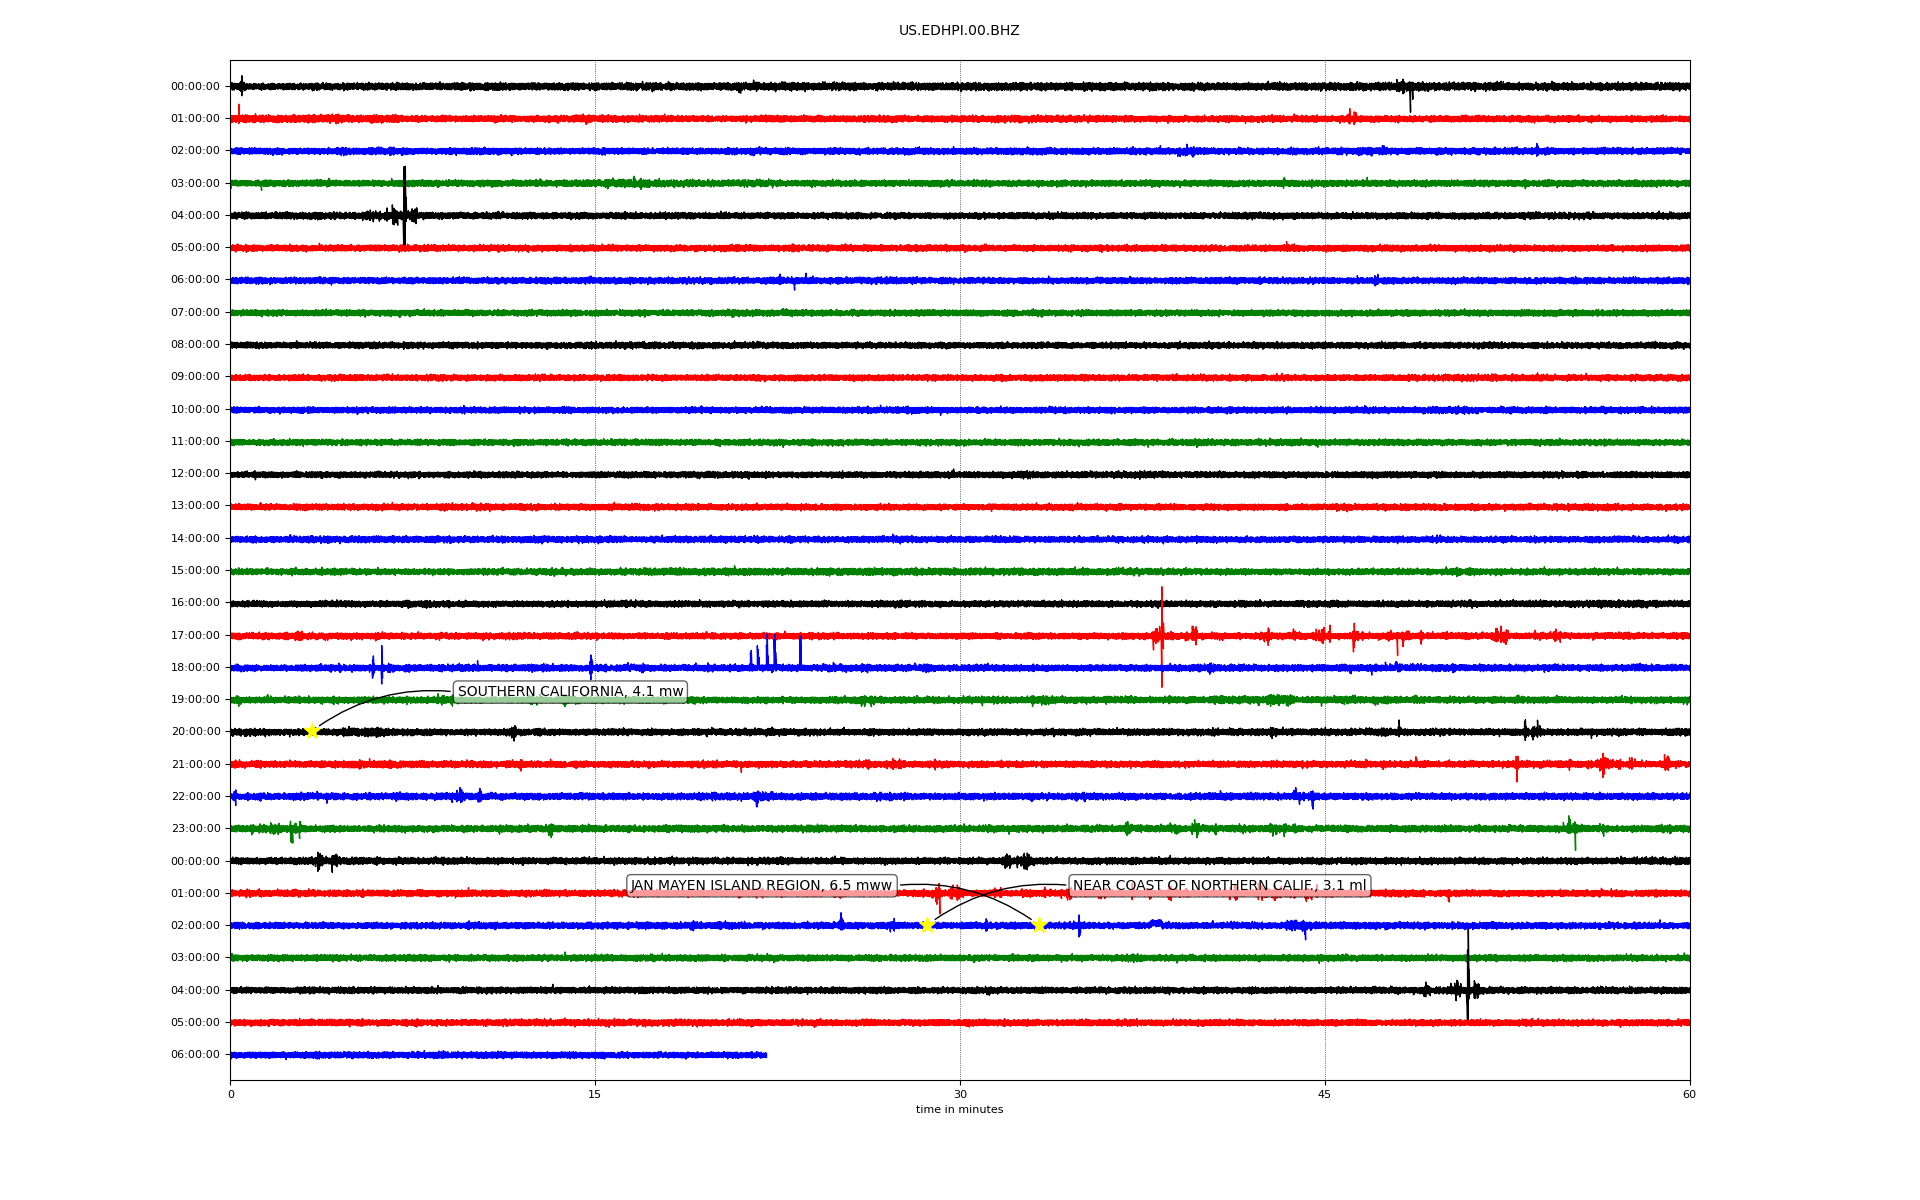Click the black spike near end of first 00:00:00 trace
Image resolution: width=1920 pixels, height=1200 pixels.
1410,98
